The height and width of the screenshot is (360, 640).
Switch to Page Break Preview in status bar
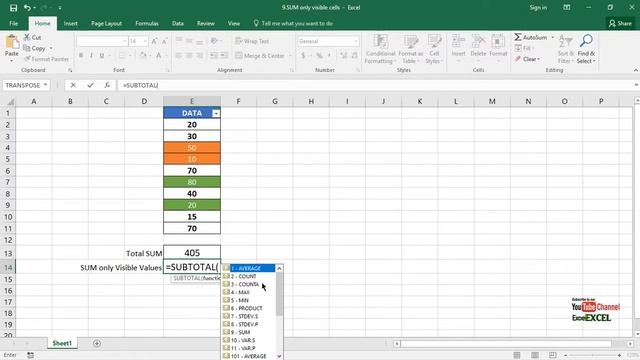pyautogui.click(x=553, y=355)
